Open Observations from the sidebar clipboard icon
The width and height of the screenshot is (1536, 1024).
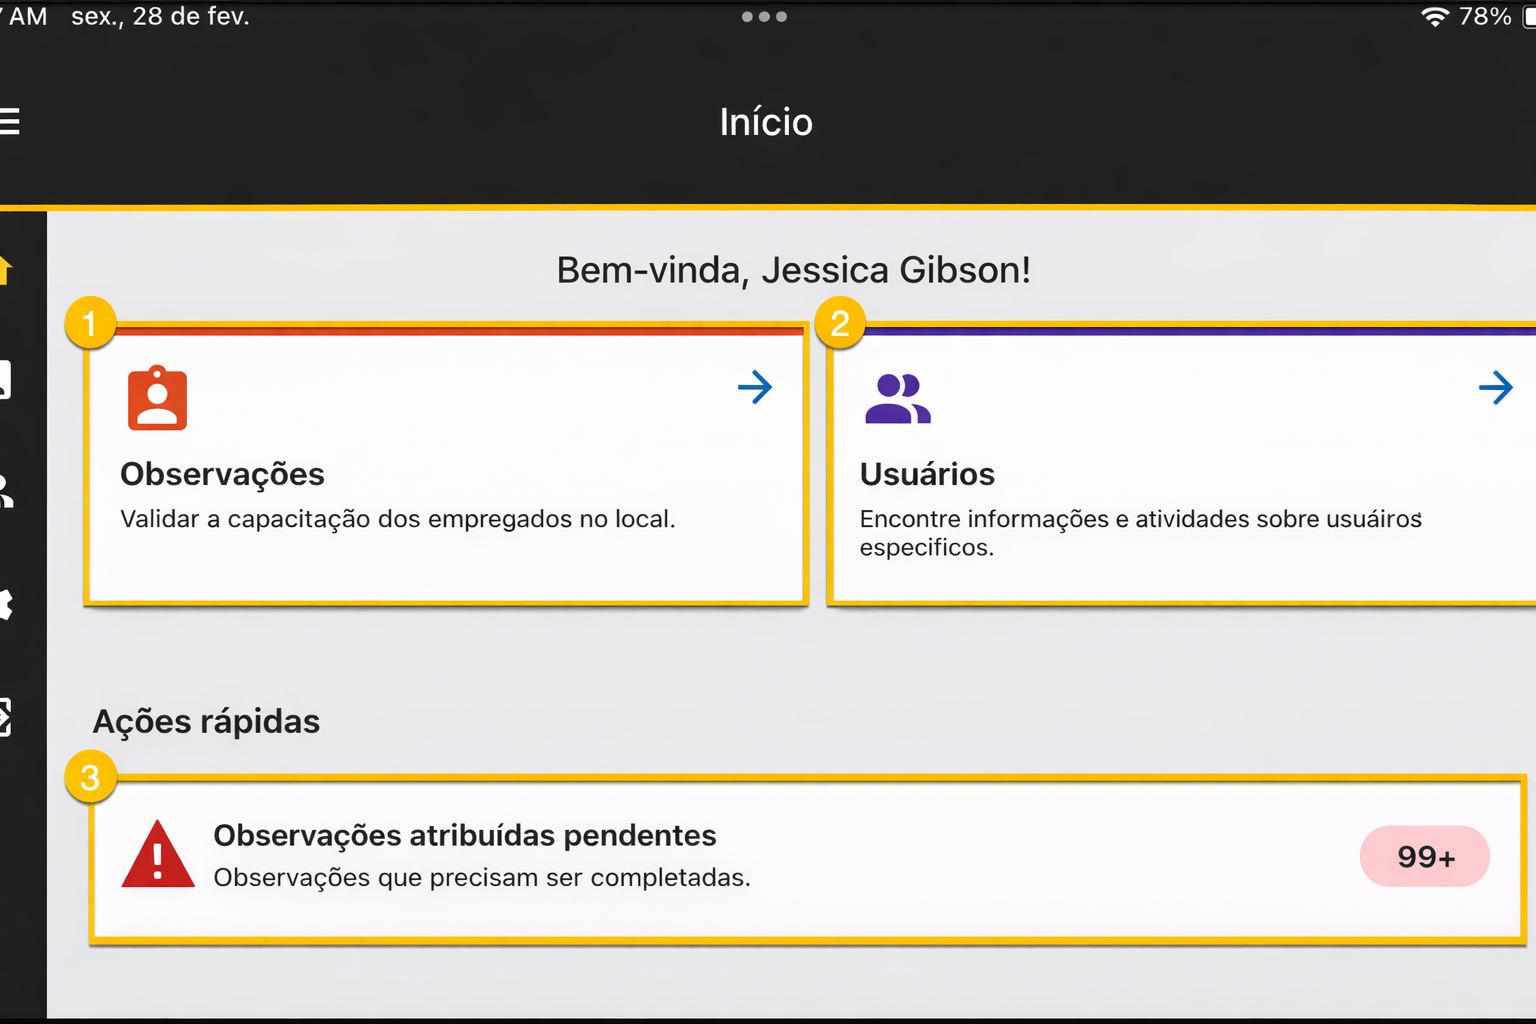(6, 381)
